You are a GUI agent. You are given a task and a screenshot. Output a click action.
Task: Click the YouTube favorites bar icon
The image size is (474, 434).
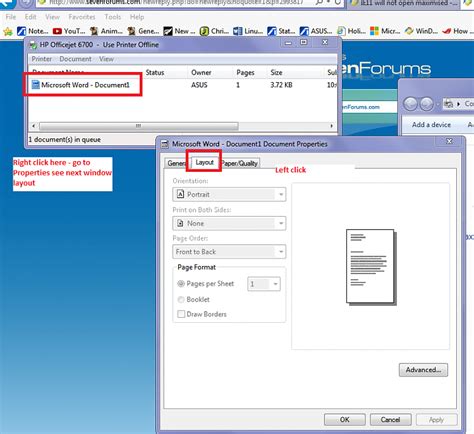pos(57,31)
